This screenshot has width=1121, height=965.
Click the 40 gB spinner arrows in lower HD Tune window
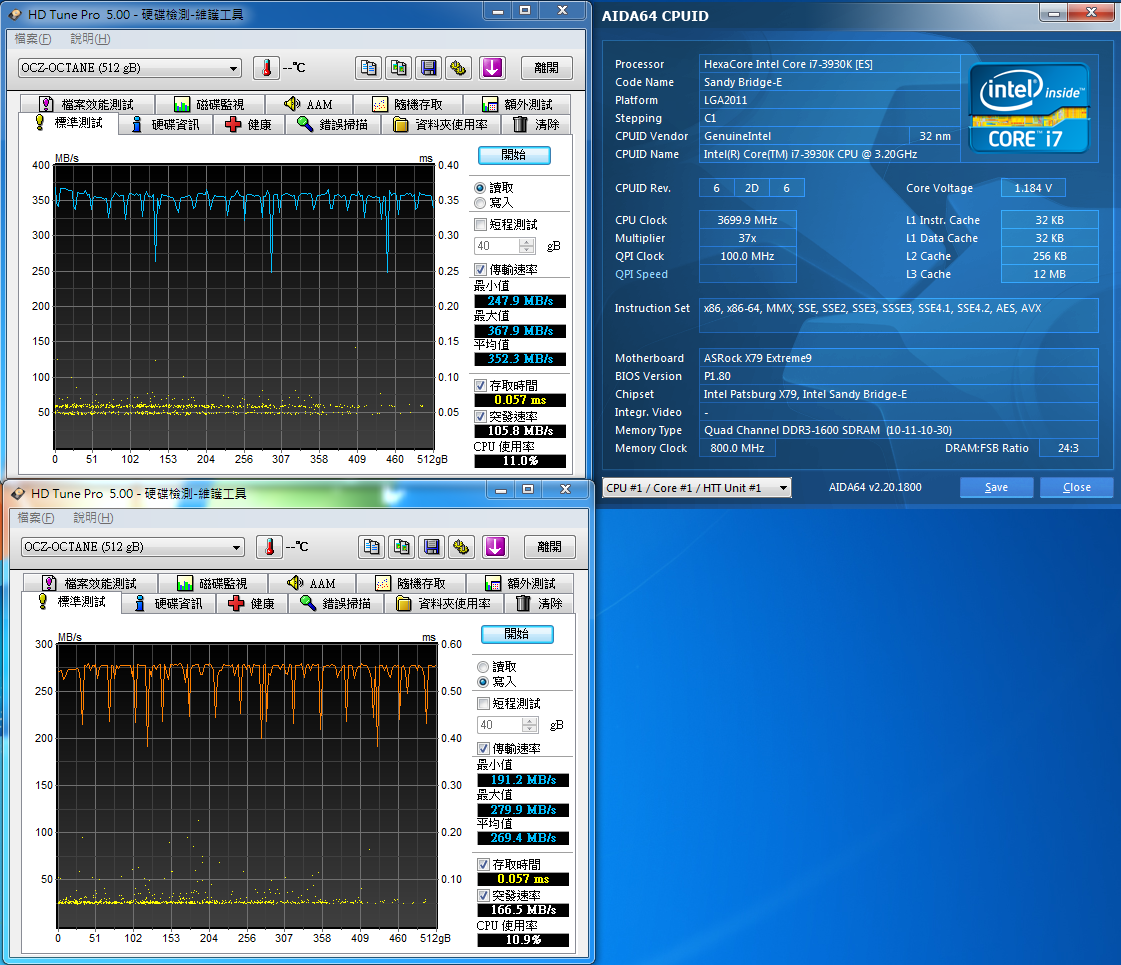click(530, 725)
